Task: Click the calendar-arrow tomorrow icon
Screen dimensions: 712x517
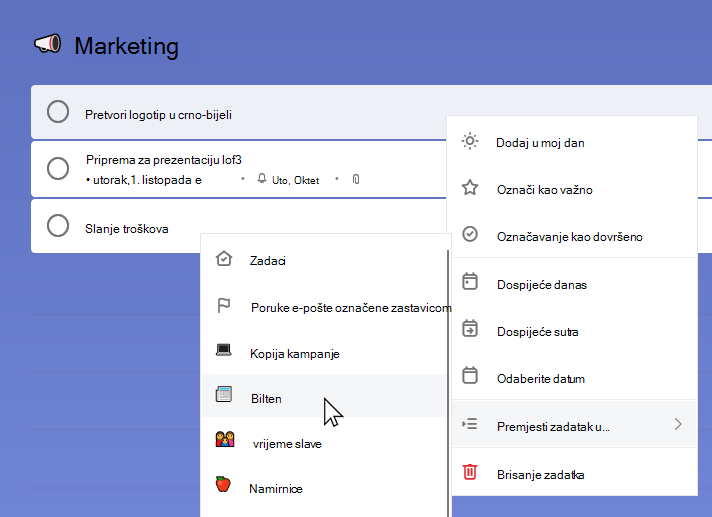Action: tap(470, 329)
